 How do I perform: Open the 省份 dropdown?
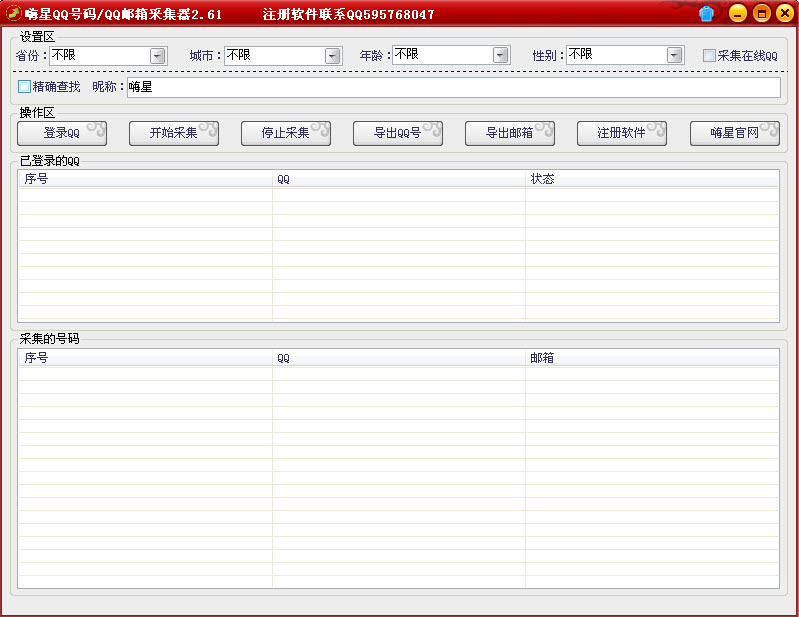pos(158,56)
